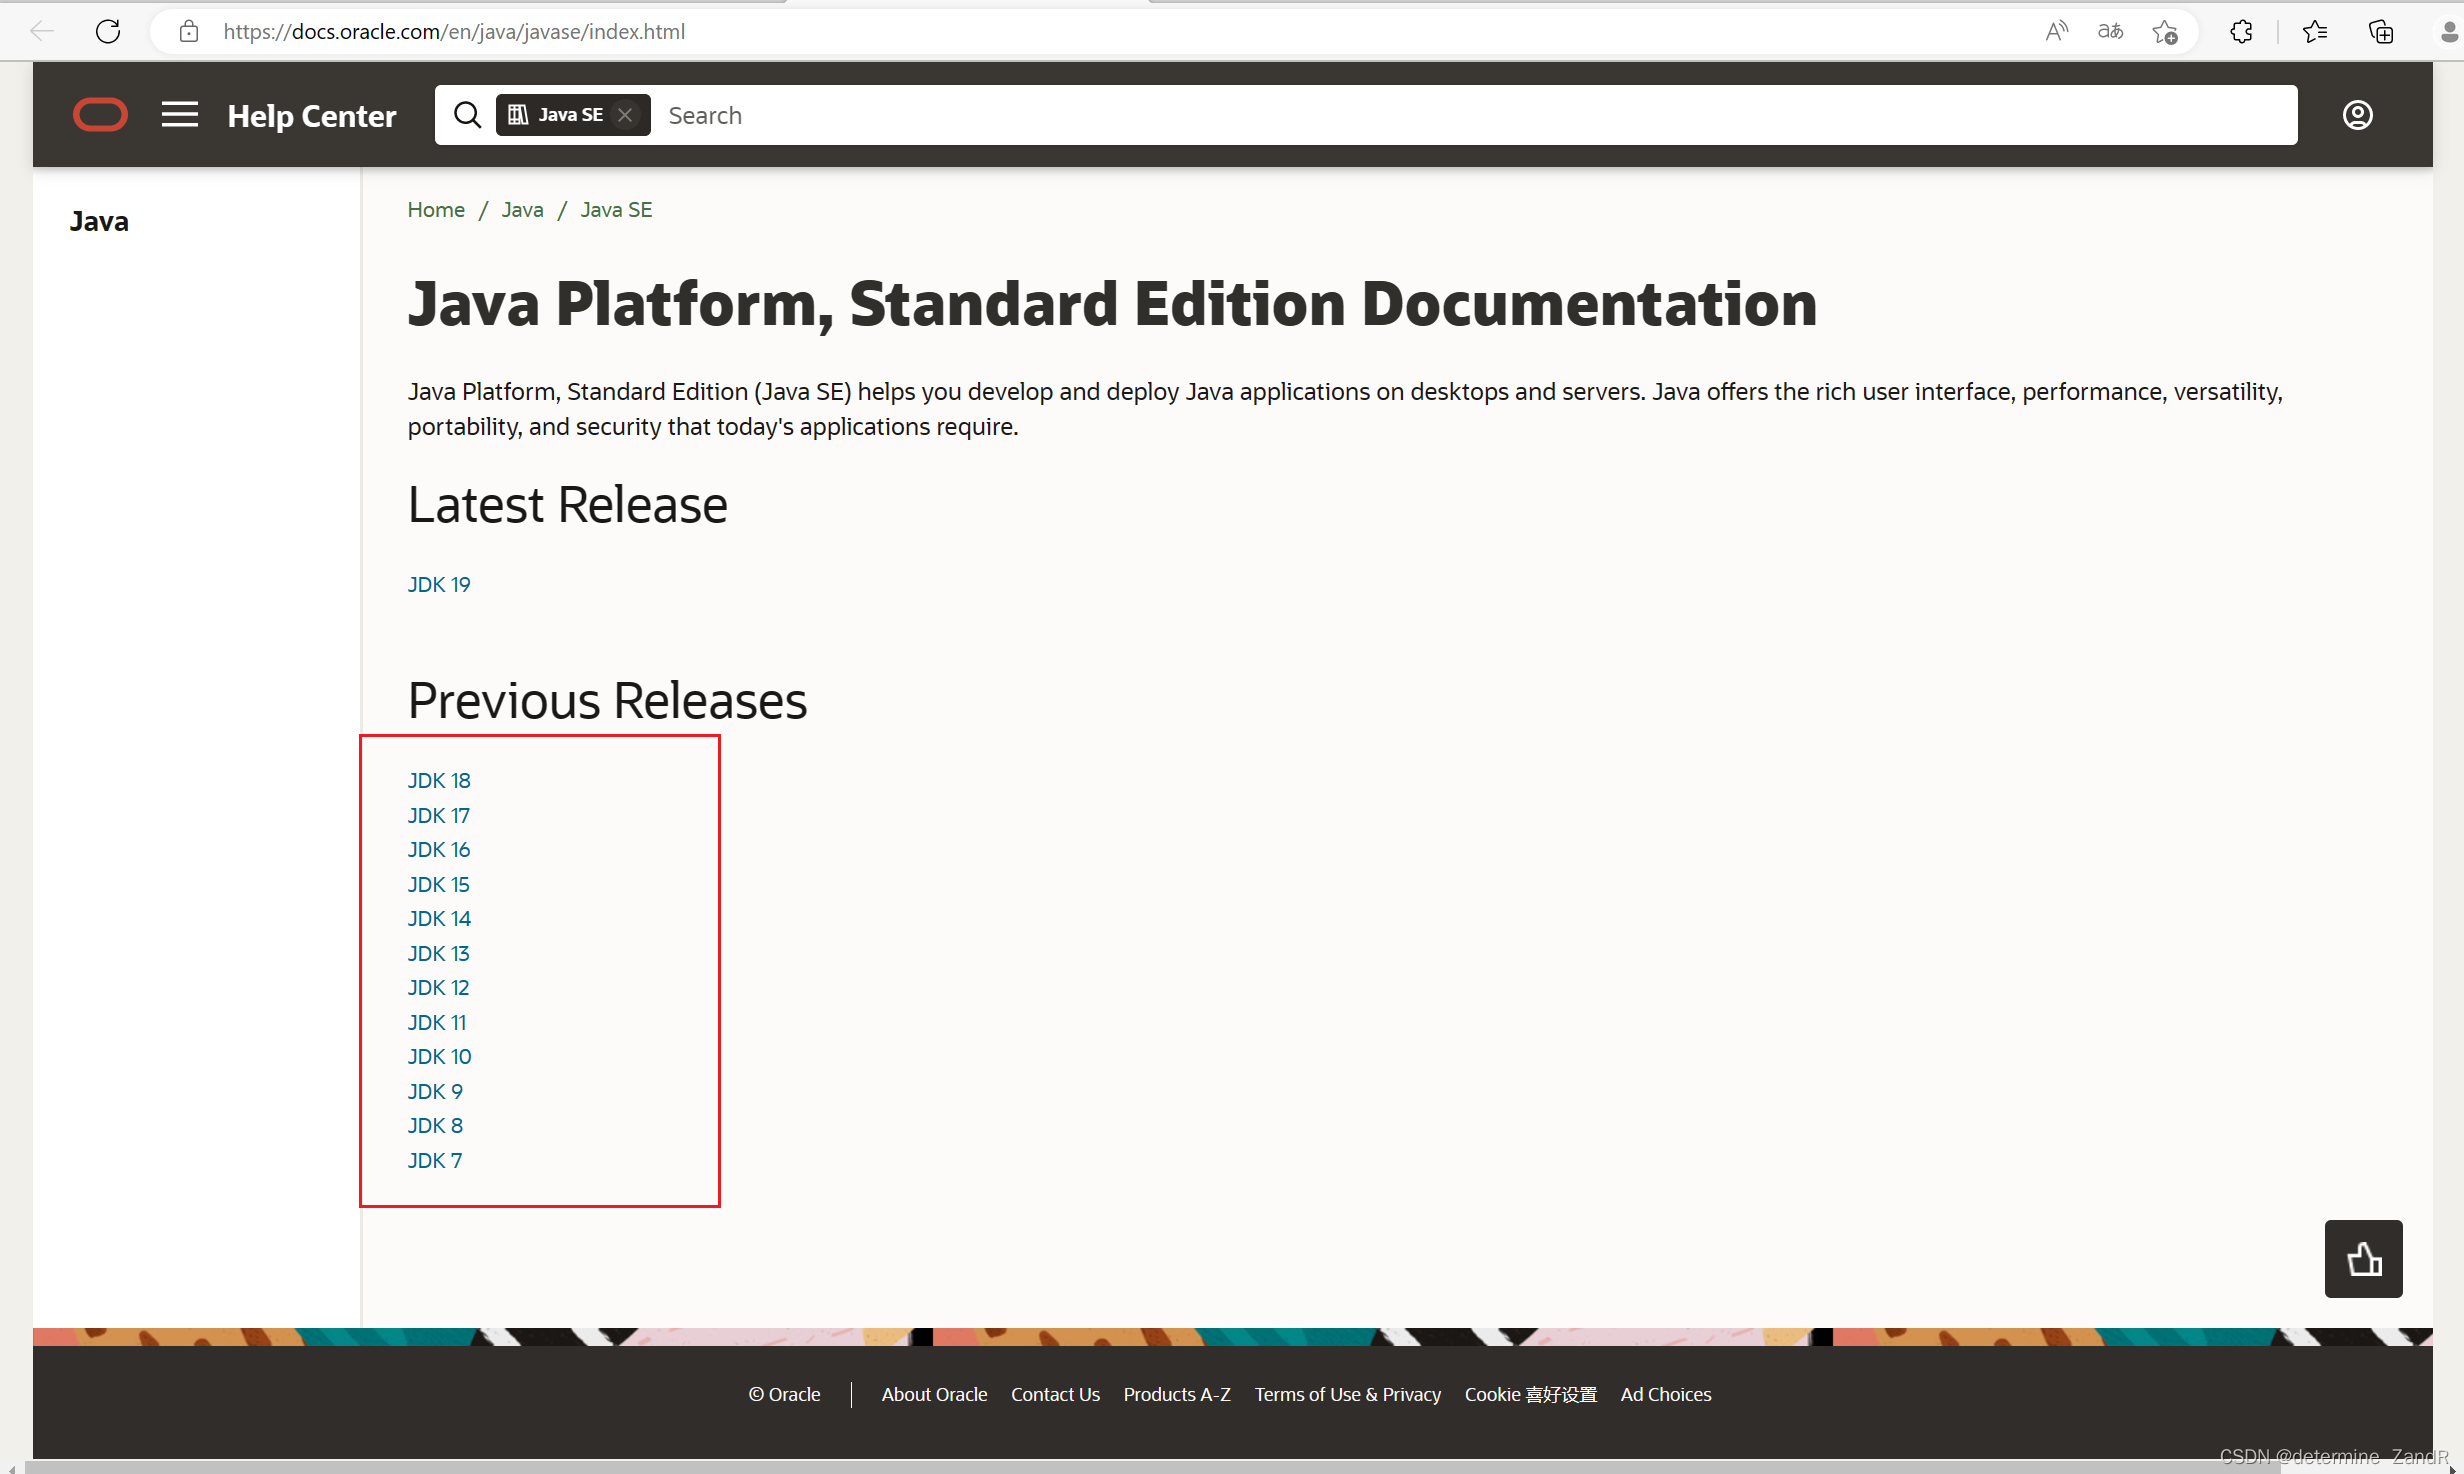The width and height of the screenshot is (2464, 1474).
Task: Open JDK 16 documentation
Action: [438, 850]
